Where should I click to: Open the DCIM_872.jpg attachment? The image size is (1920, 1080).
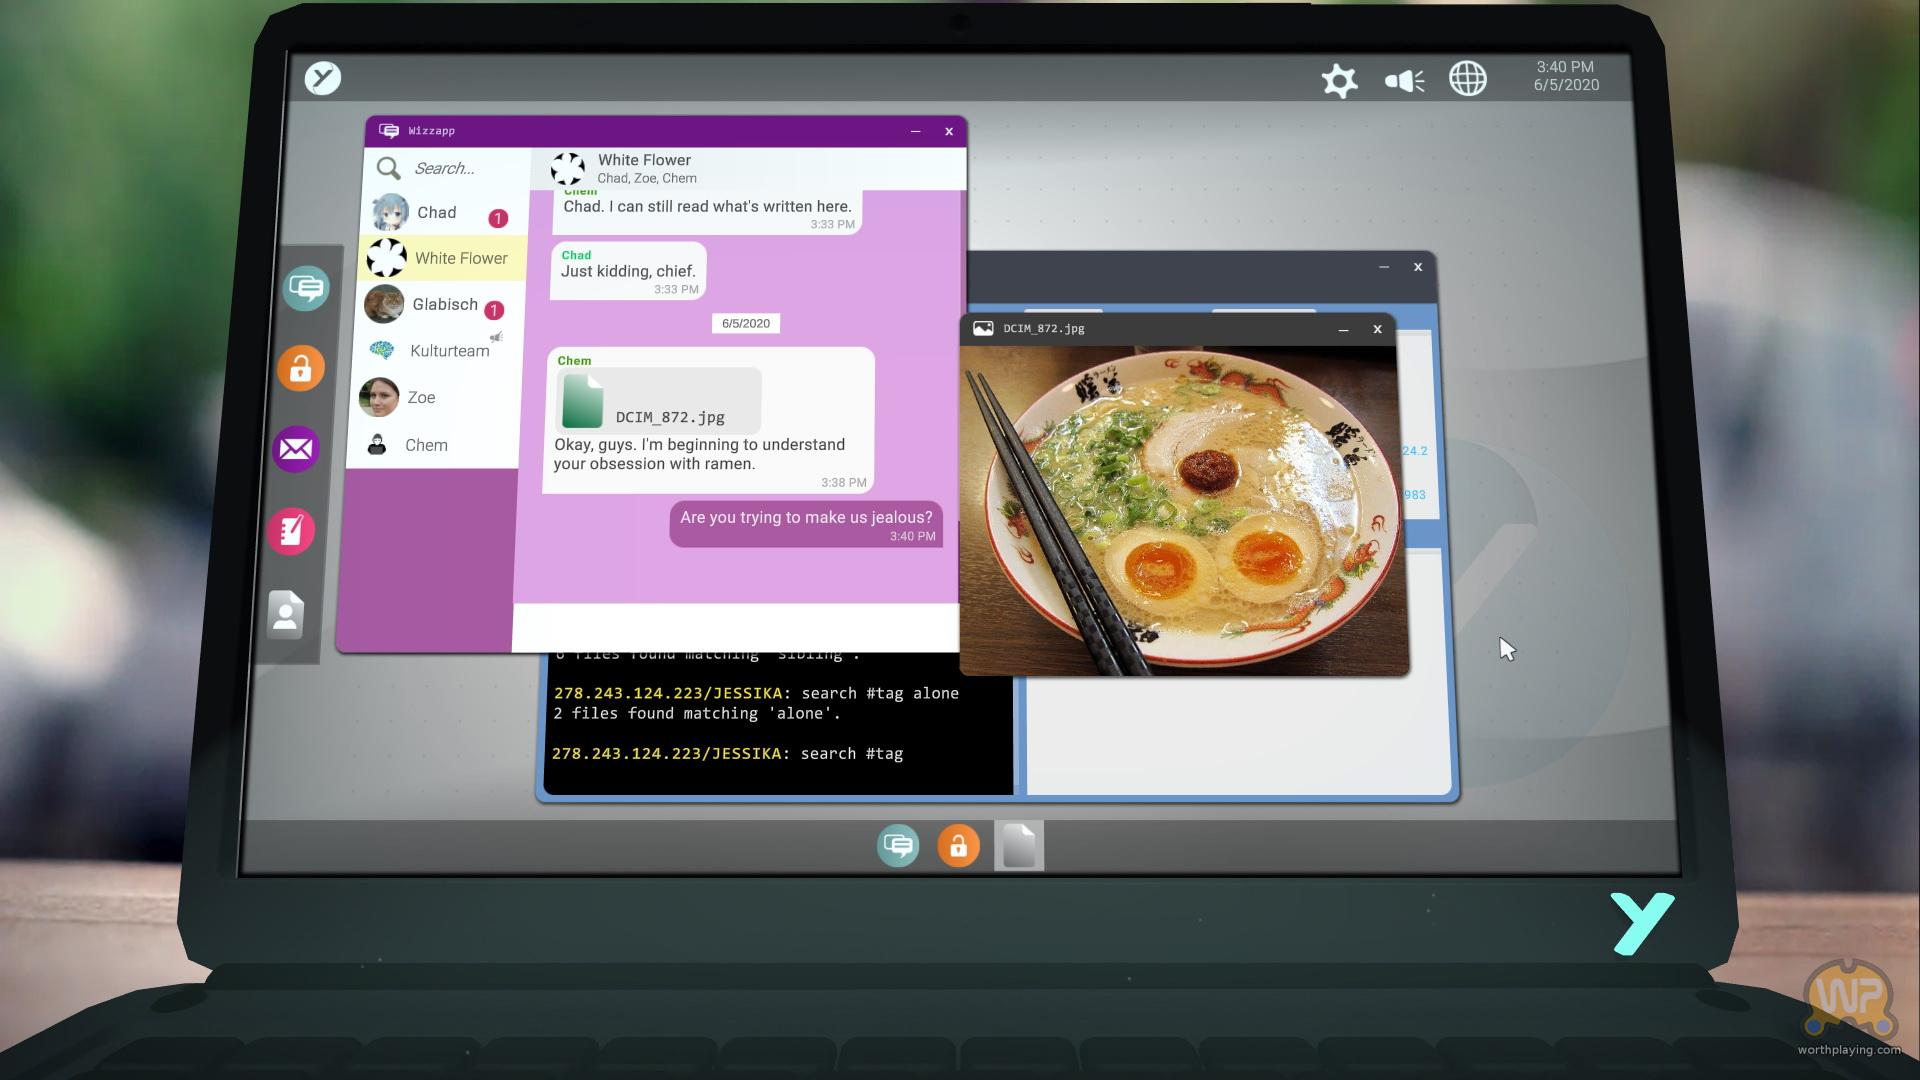658,401
